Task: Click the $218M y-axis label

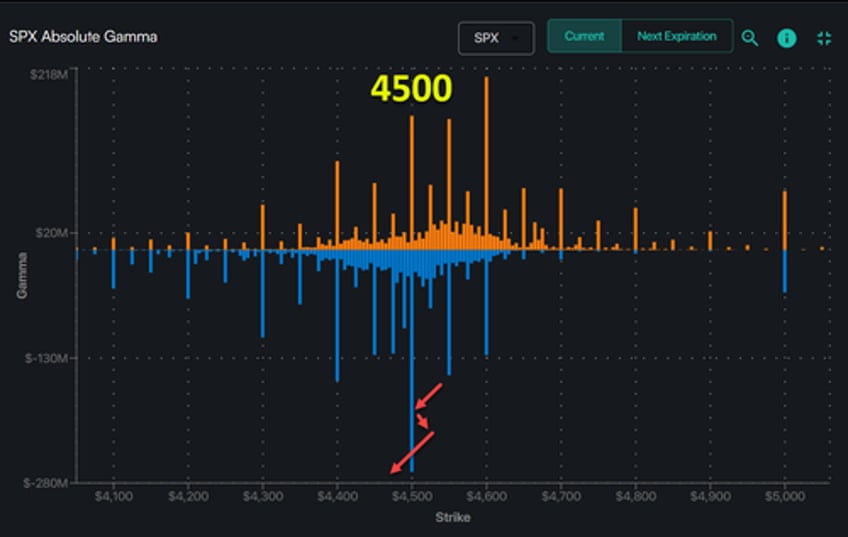Action: pyautogui.click(x=49, y=75)
